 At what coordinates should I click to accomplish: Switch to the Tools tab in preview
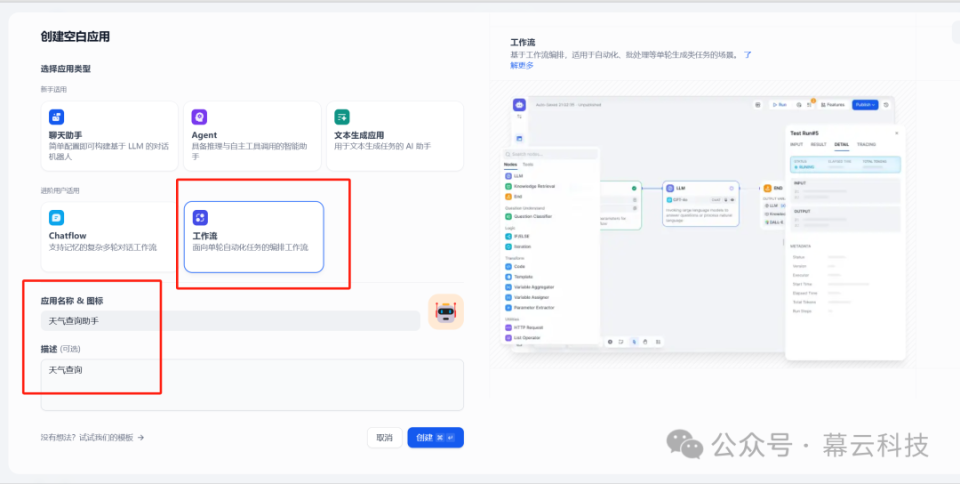pyautogui.click(x=528, y=165)
